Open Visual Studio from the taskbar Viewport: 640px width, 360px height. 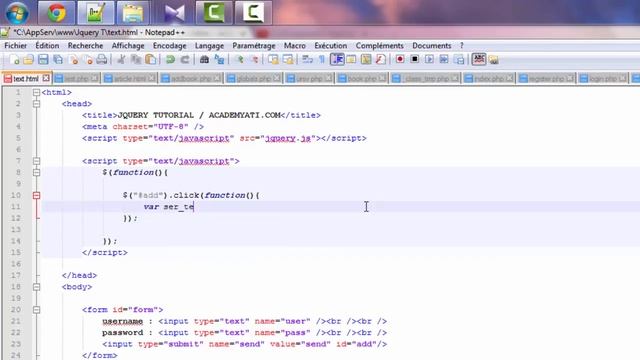(174, 12)
